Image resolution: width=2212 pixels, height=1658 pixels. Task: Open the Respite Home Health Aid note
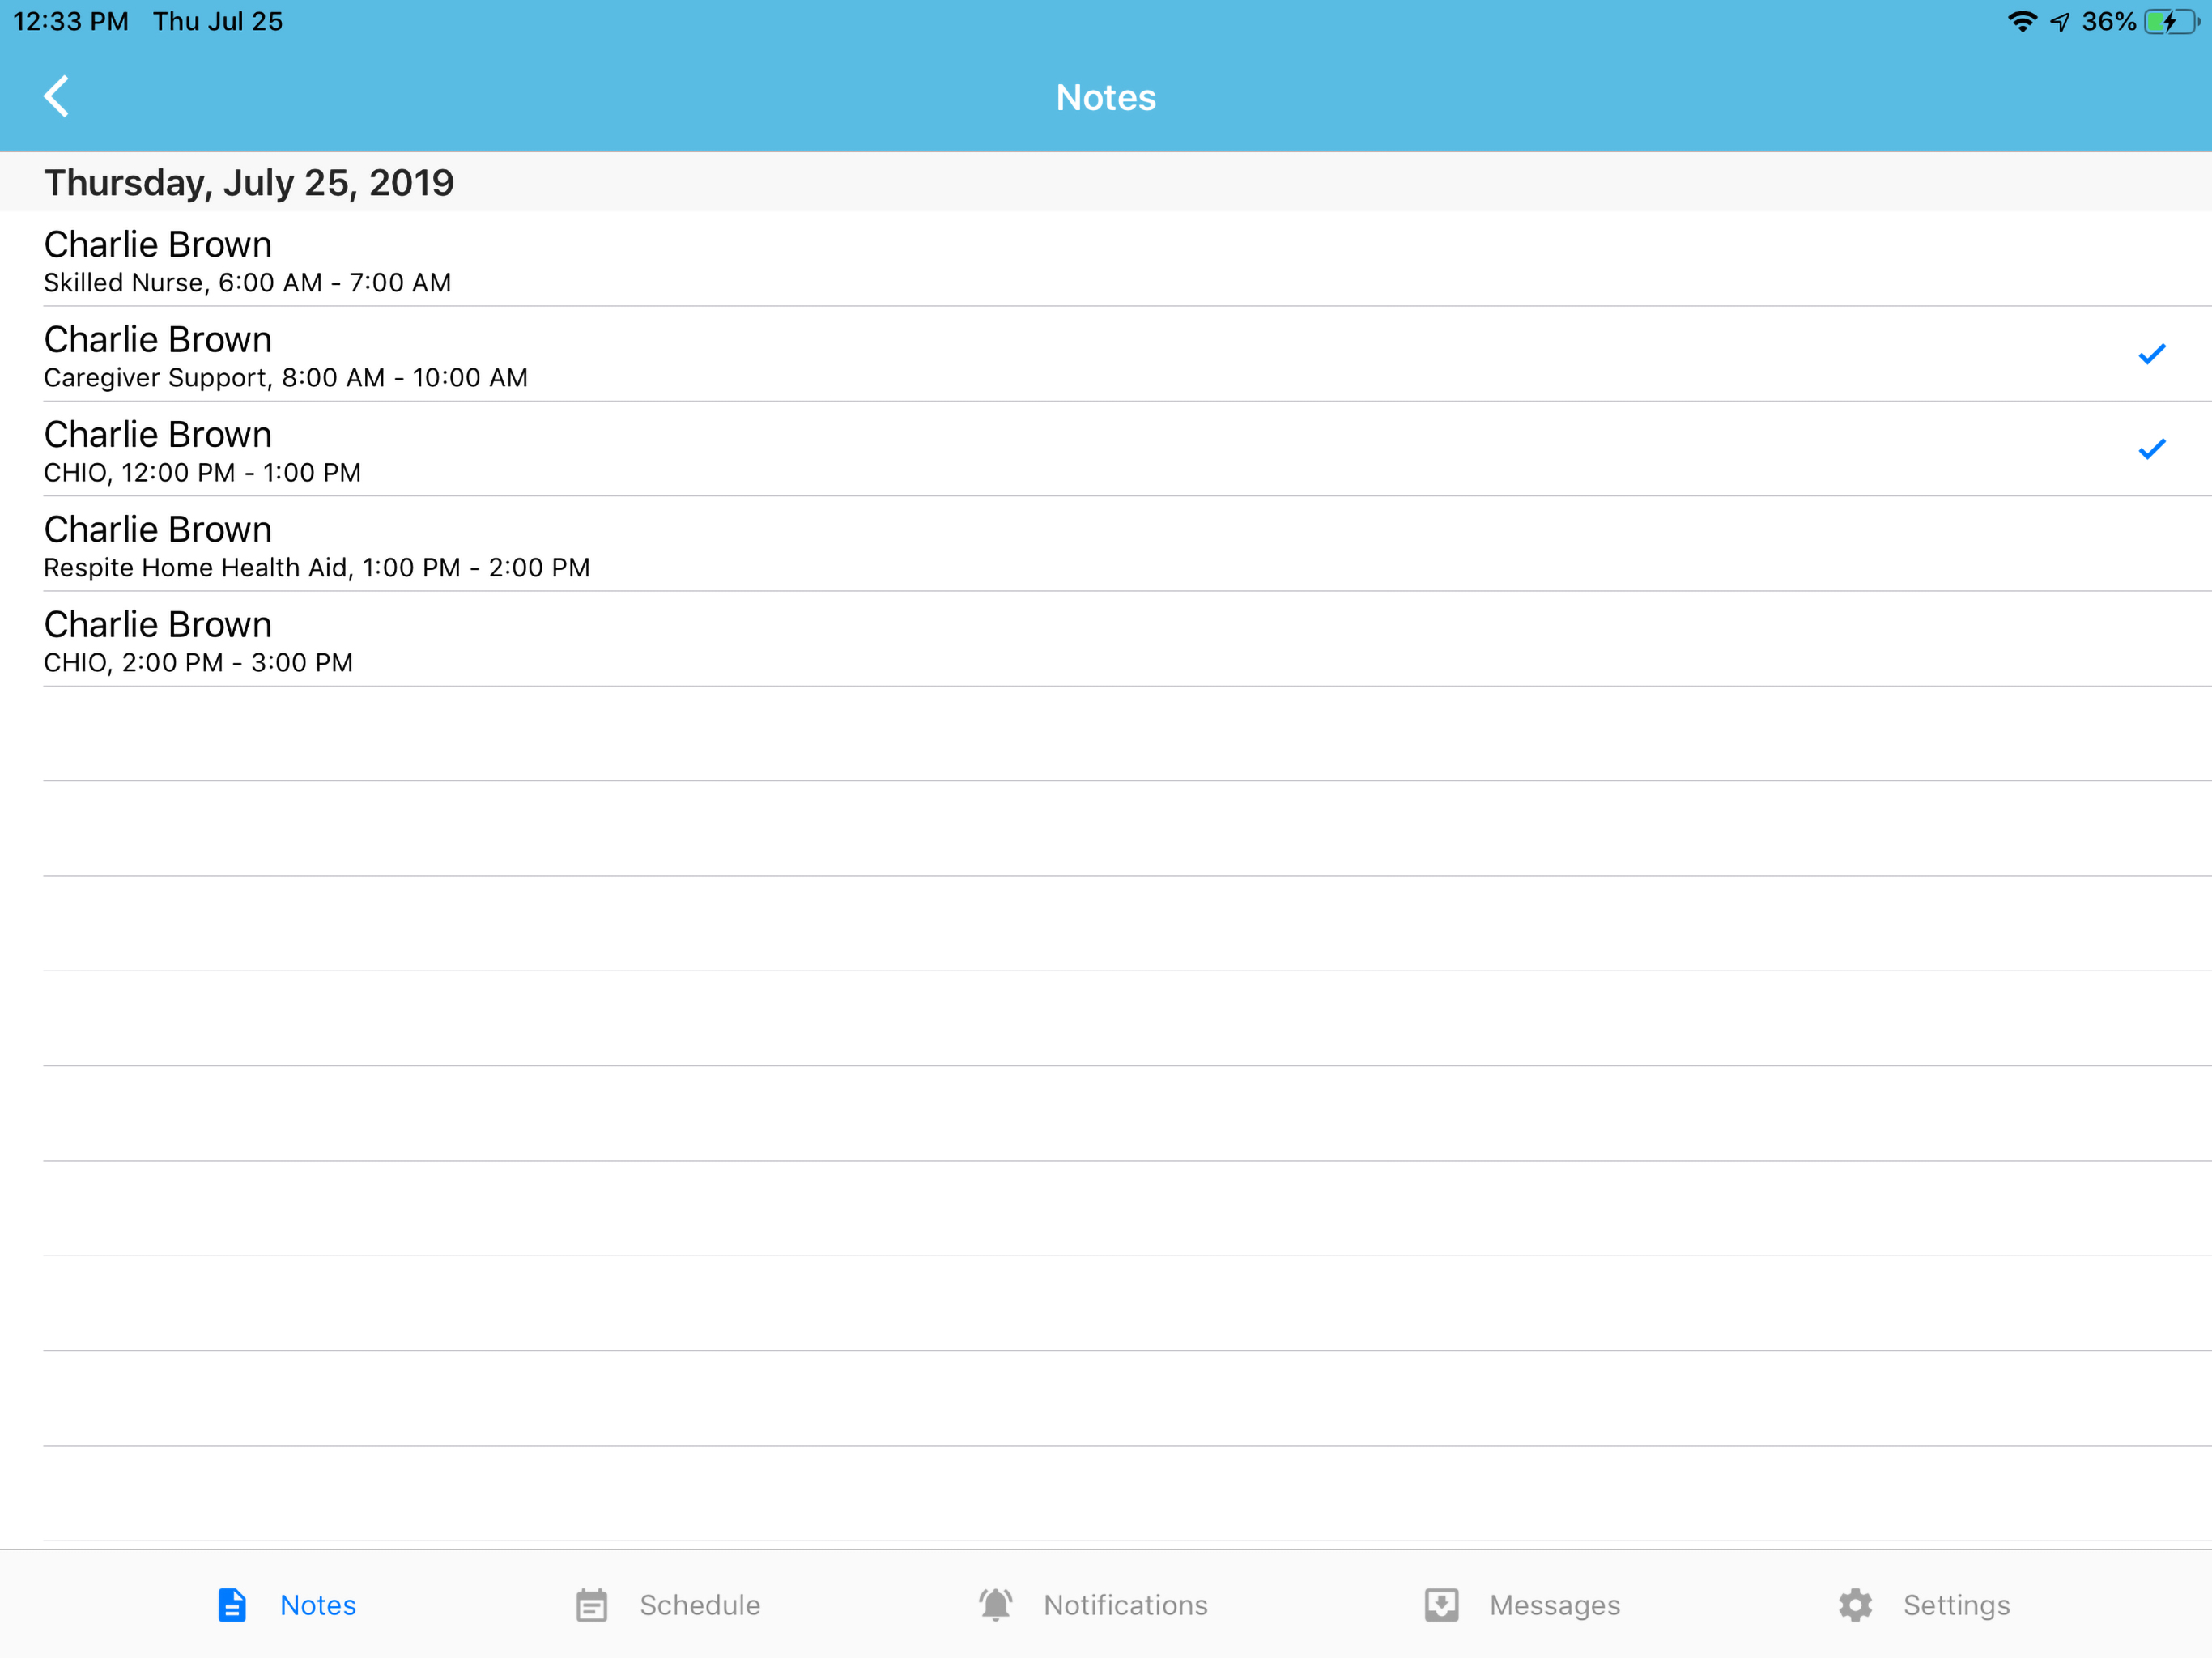[x=1106, y=544]
